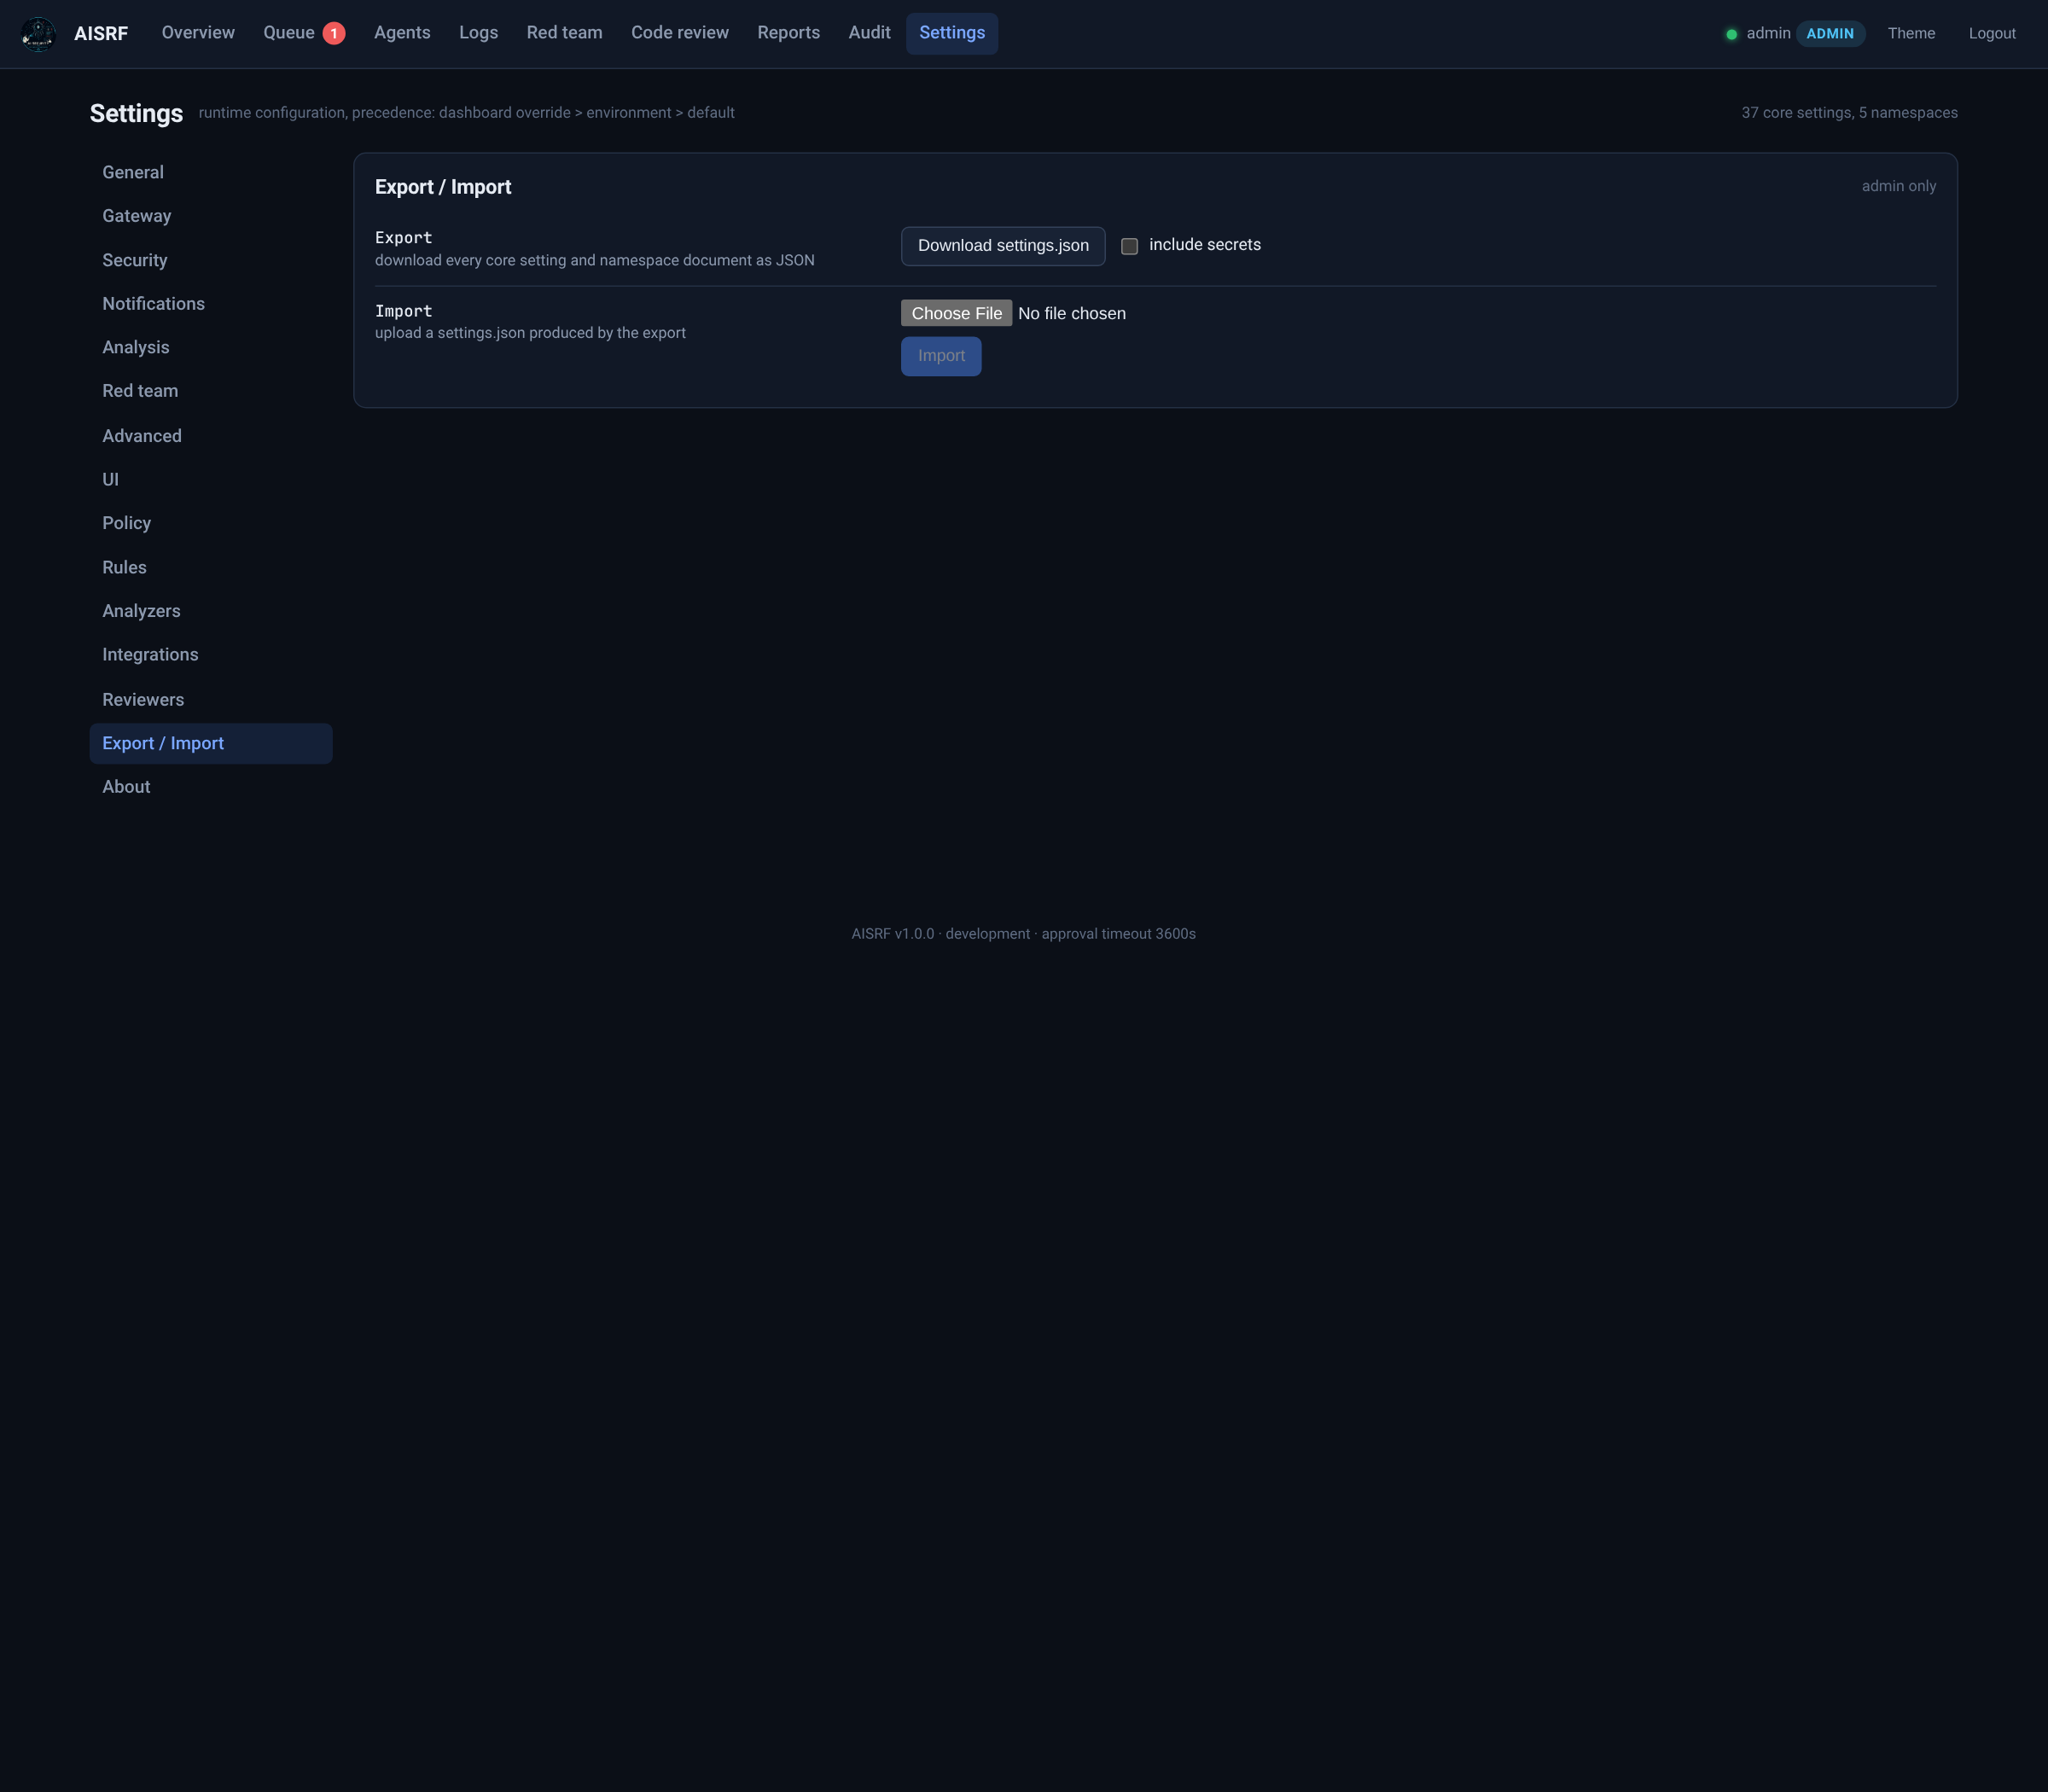2048x1792 pixels.
Task: Switch to the Logs page
Action: pyautogui.click(x=478, y=33)
